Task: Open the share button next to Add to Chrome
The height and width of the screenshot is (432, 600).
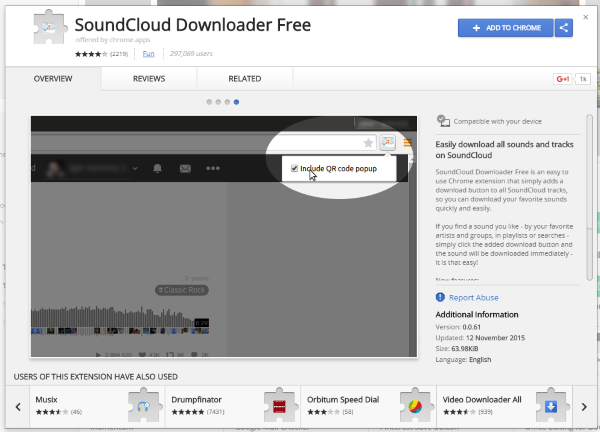Action: (x=564, y=28)
